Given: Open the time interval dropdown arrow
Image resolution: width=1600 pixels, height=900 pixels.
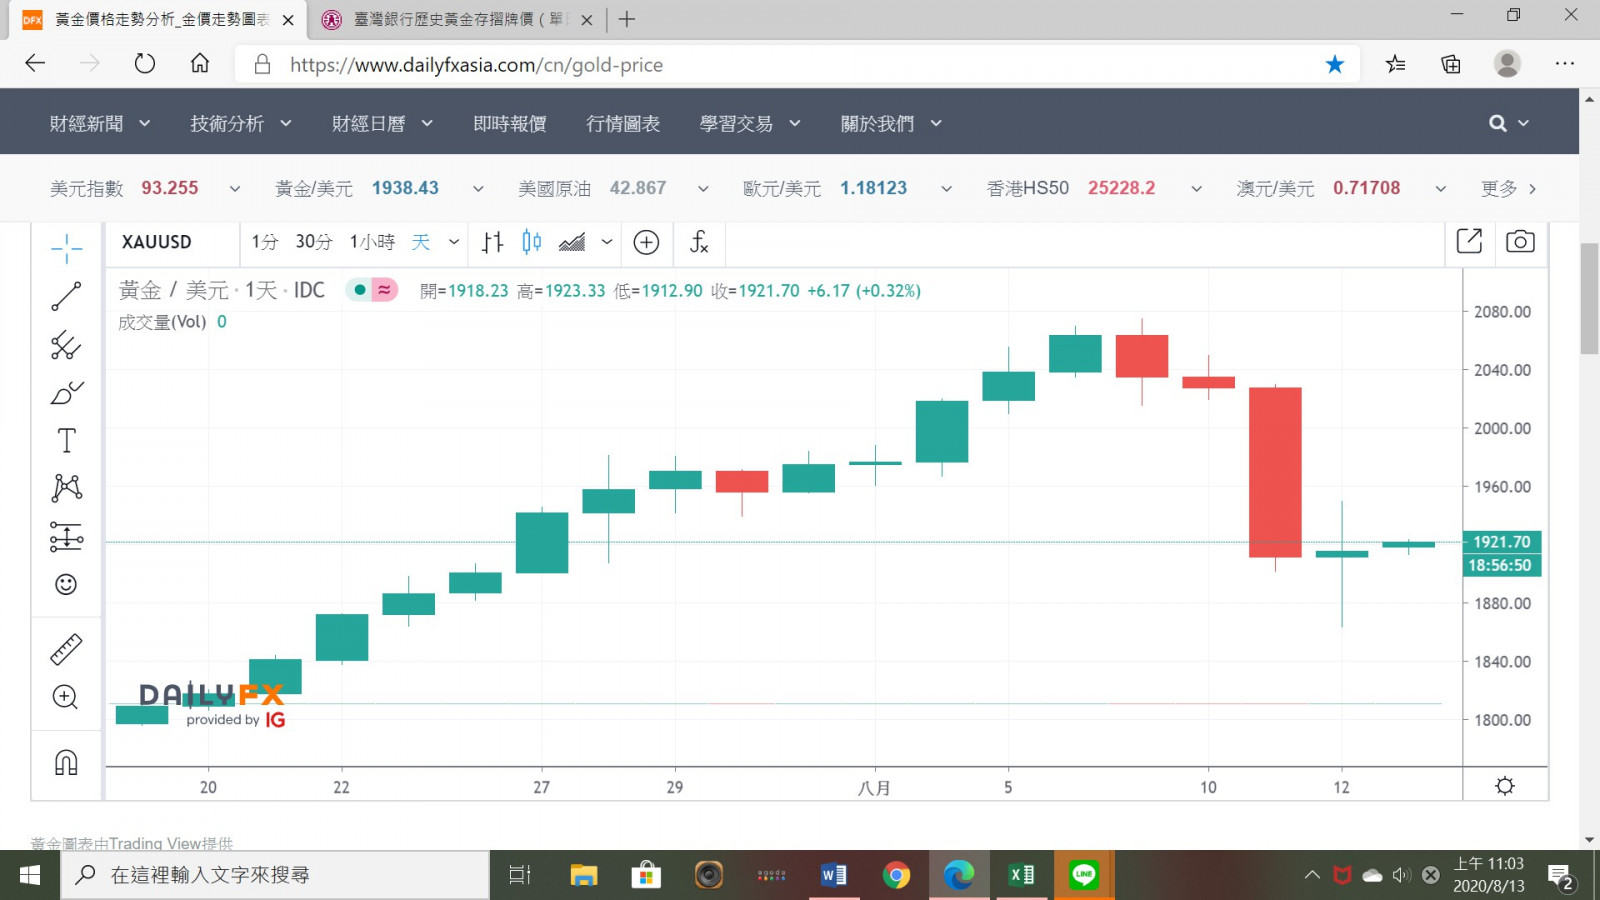Looking at the screenshot, I should click(453, 242).
